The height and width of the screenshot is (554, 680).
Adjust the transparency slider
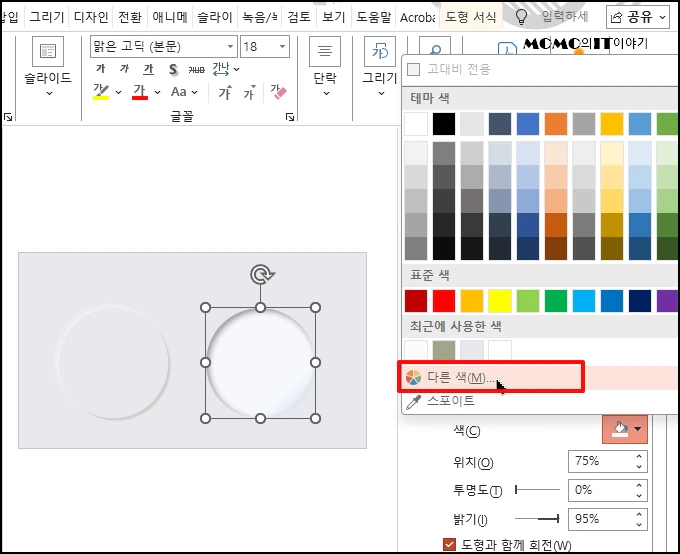coord(538,490)
